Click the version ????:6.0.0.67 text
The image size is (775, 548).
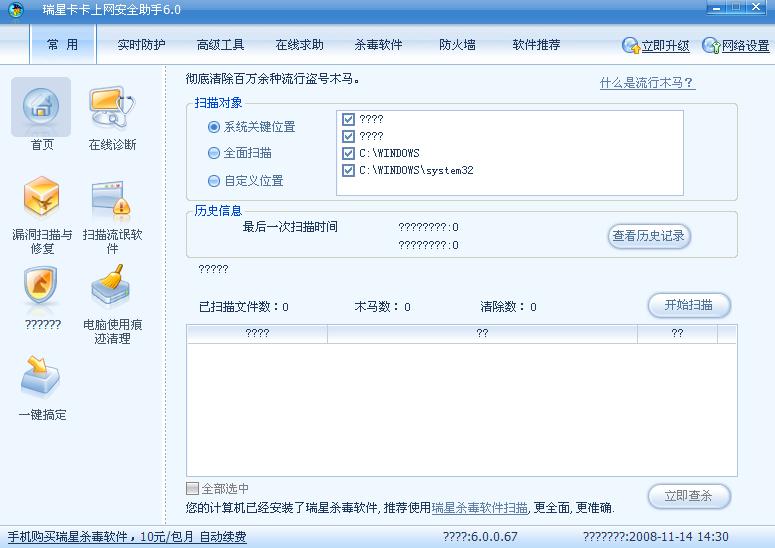(x=480, y=537)
